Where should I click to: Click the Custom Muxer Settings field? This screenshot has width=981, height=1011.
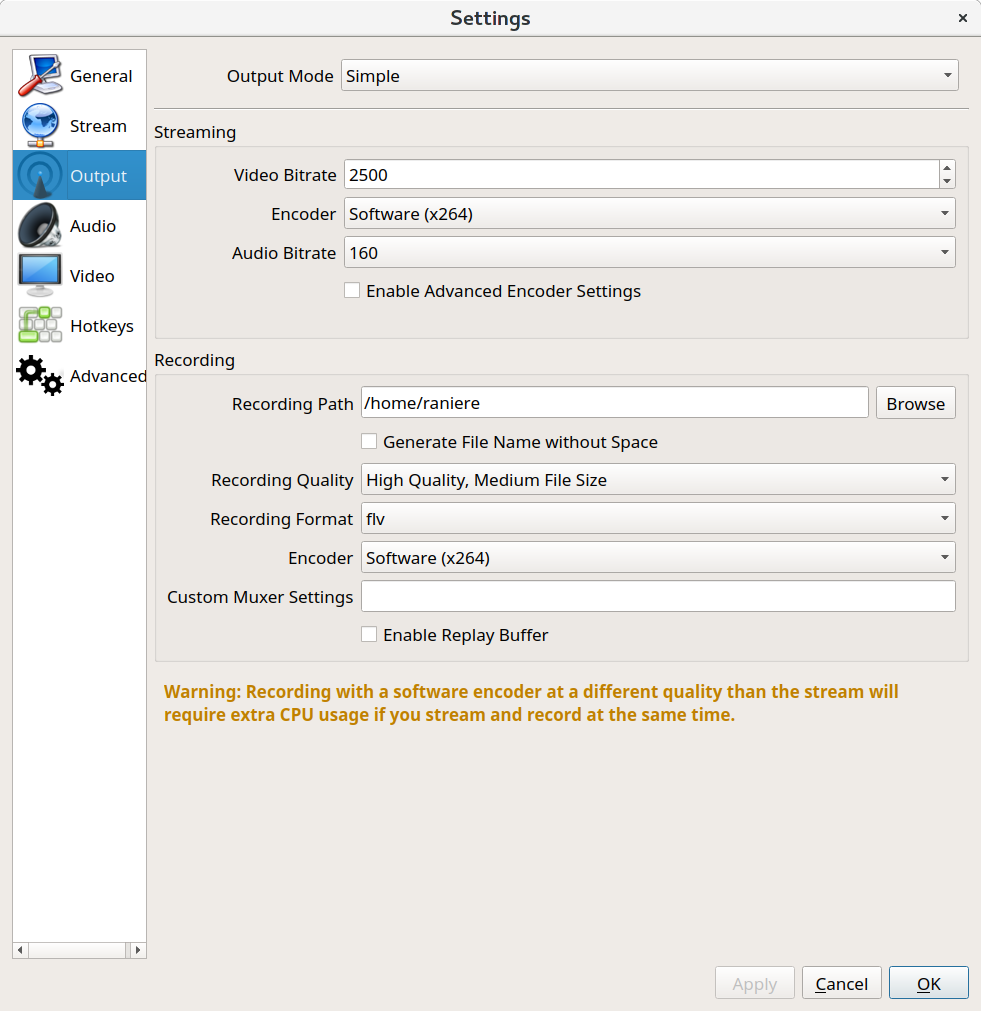658,597
